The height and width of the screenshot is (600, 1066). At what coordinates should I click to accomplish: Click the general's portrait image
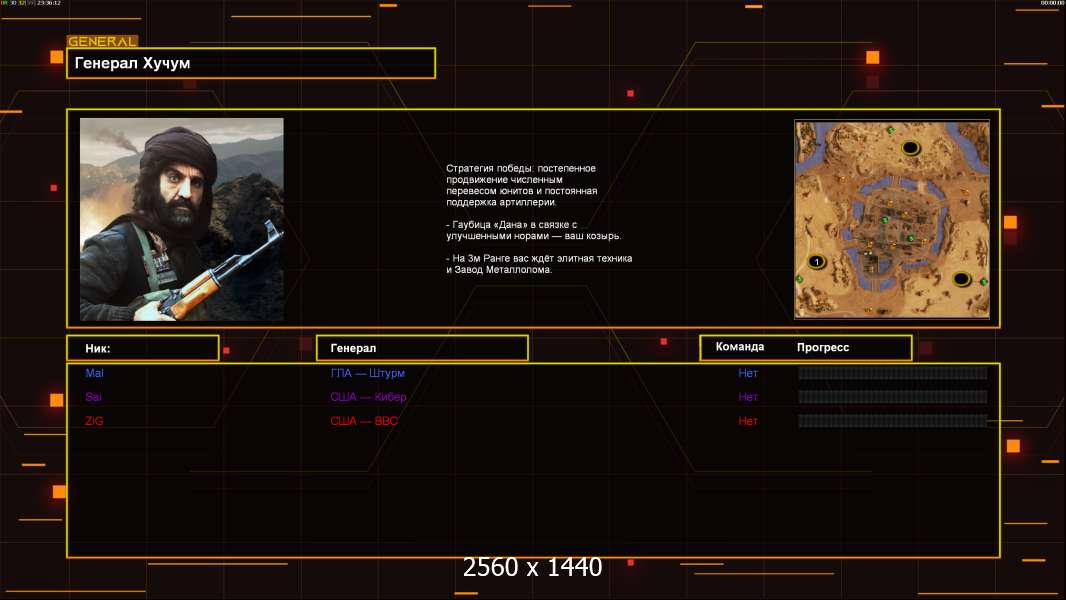point(181,219)
